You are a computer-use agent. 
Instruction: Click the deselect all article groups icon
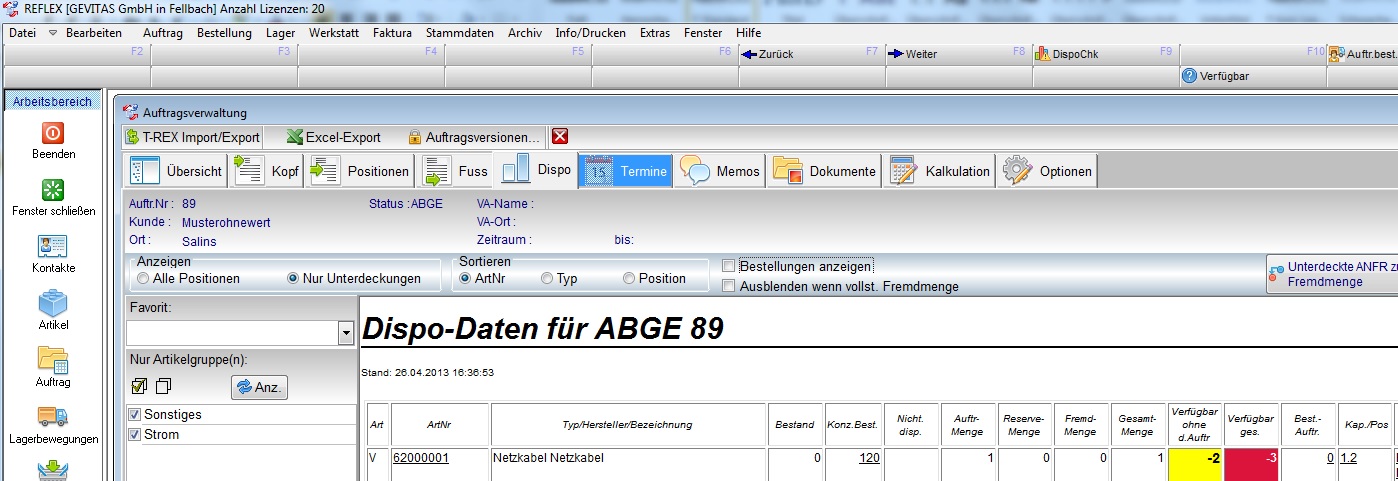click(164, 386)
